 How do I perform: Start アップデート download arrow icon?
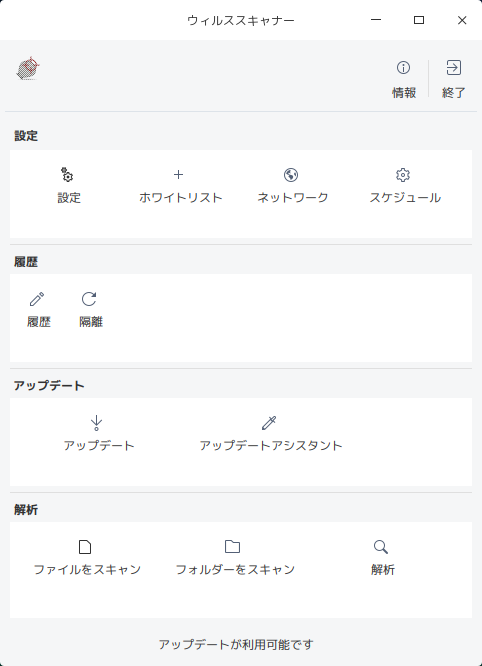[96, 423]
